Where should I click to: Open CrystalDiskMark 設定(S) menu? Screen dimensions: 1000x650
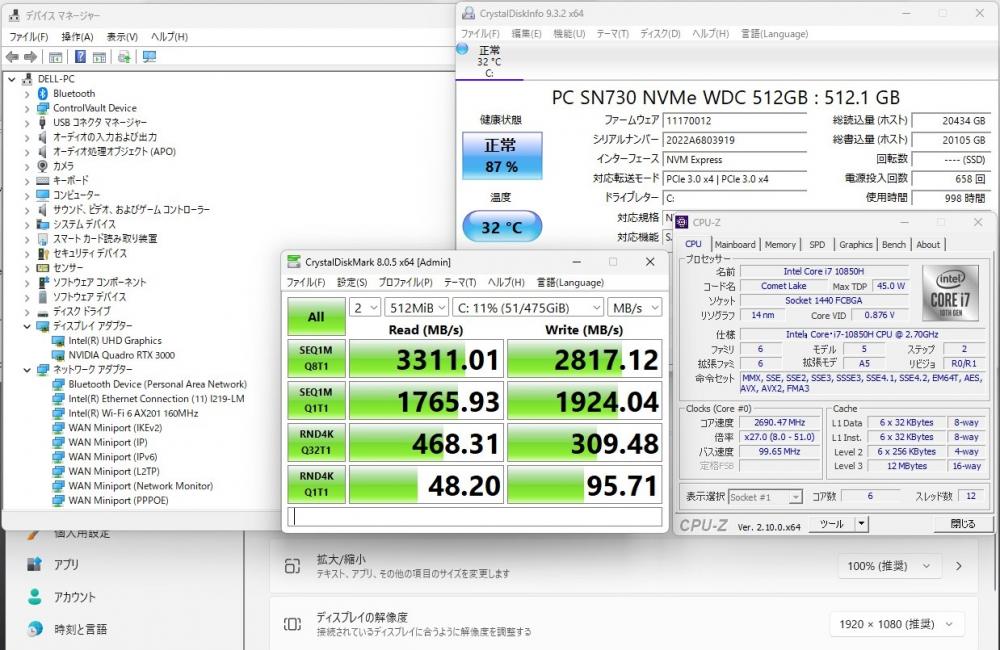point(352,283)
